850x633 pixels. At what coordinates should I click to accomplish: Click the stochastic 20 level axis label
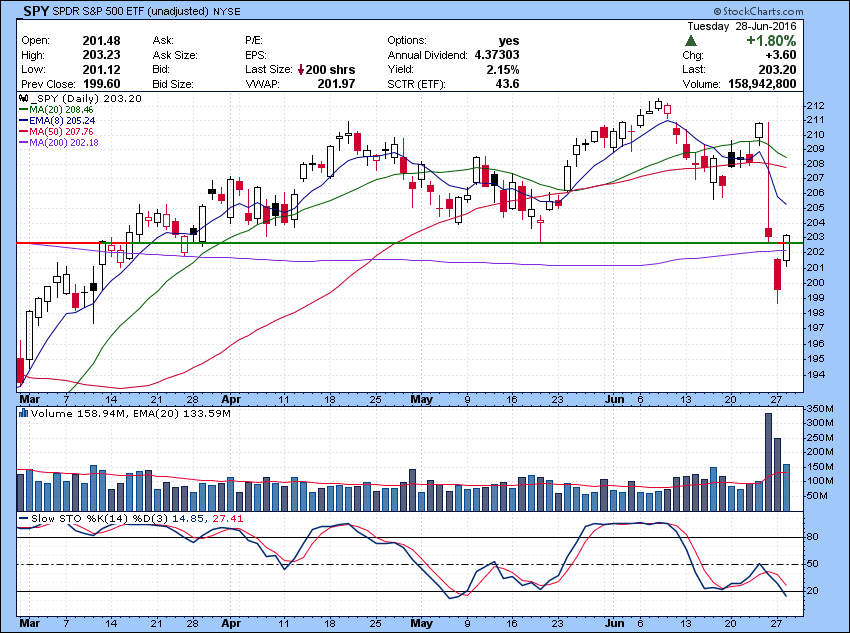tap(813, 591)
